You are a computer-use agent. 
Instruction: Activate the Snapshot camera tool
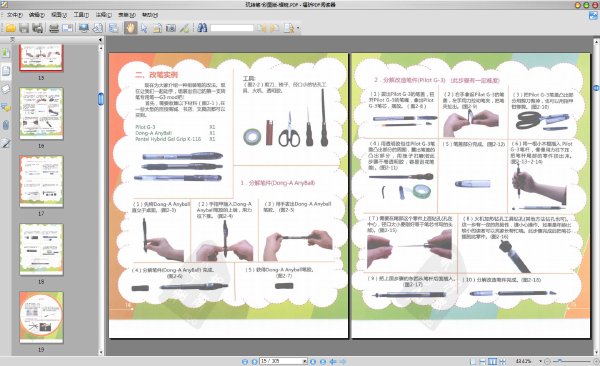click(x=171, y=28)
